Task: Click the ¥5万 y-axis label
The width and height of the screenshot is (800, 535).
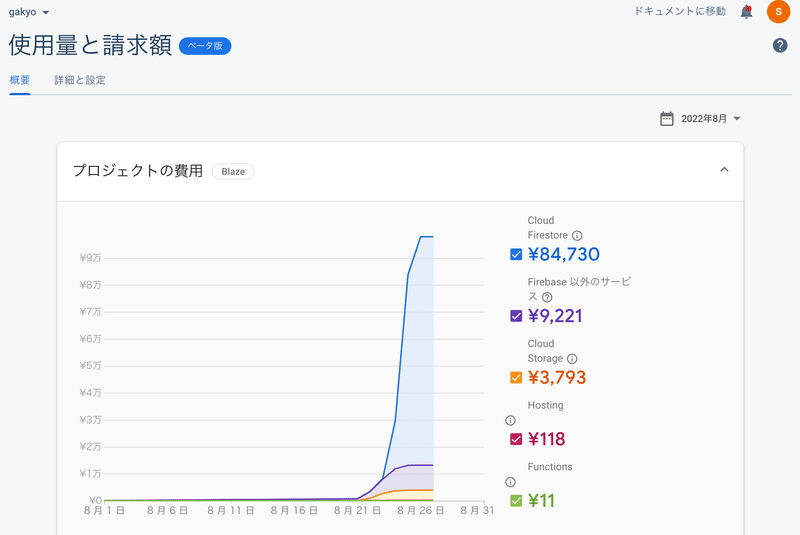Action: click(x=90, y=366)
